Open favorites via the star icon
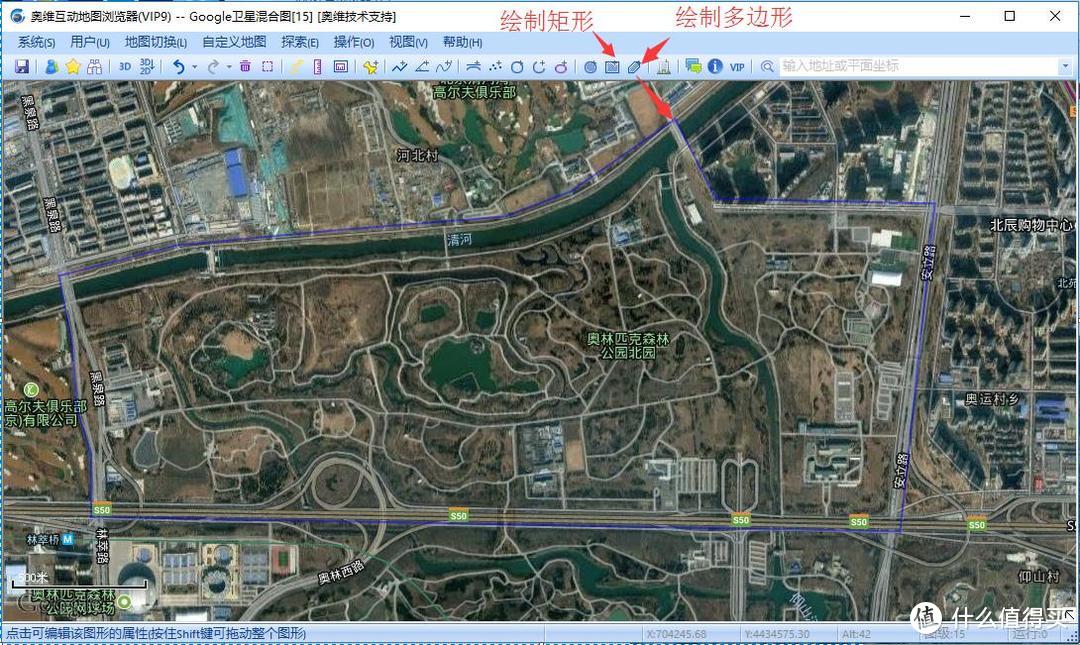 tap(73, 66)
